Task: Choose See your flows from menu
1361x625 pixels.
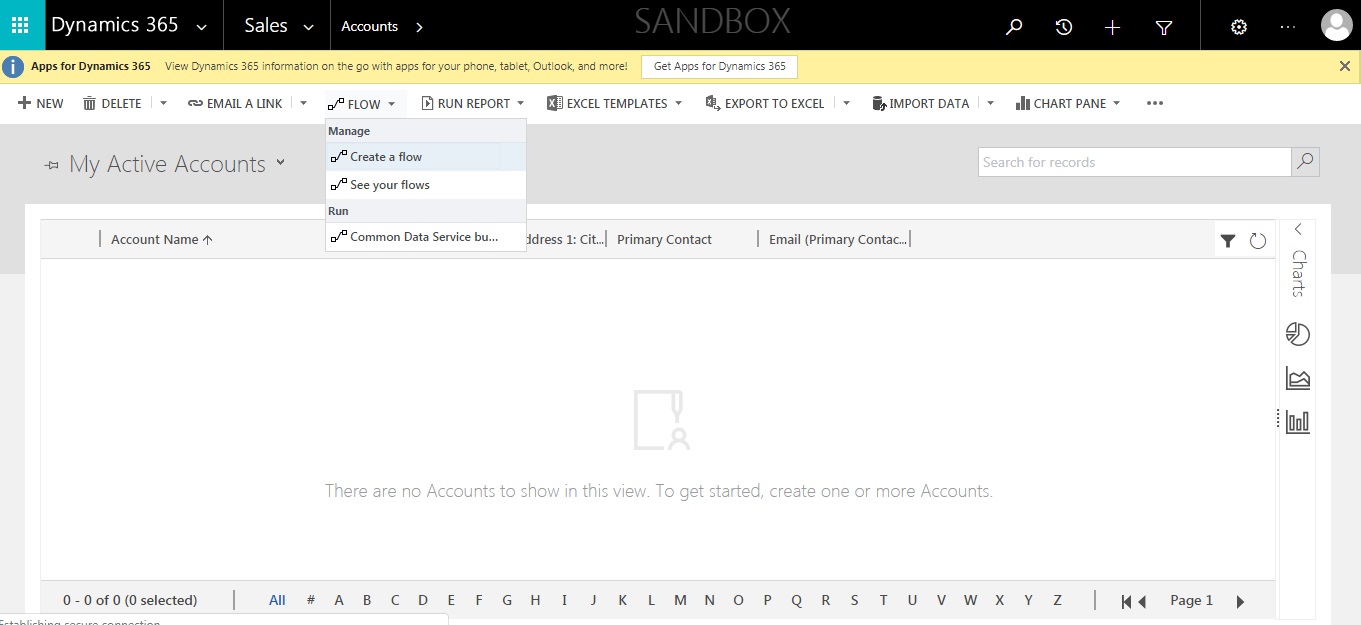Action: click(x=390, y=185)
